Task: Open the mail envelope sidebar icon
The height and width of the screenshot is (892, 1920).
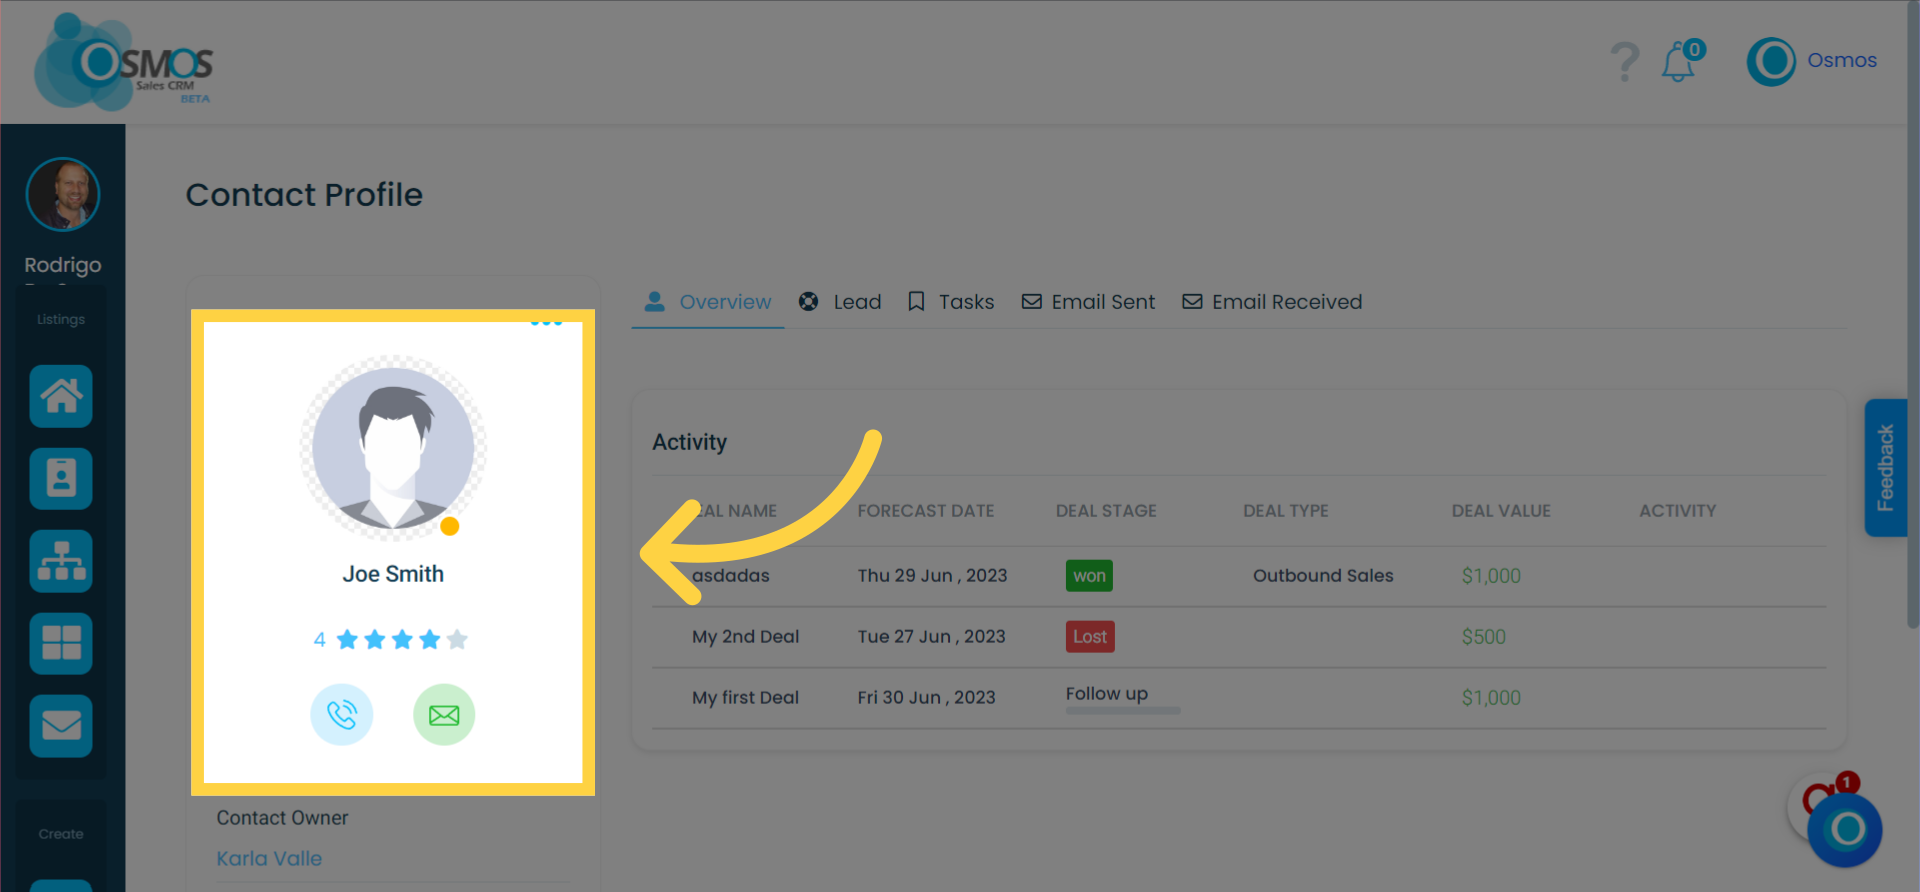Action: (x=61, y=725)
